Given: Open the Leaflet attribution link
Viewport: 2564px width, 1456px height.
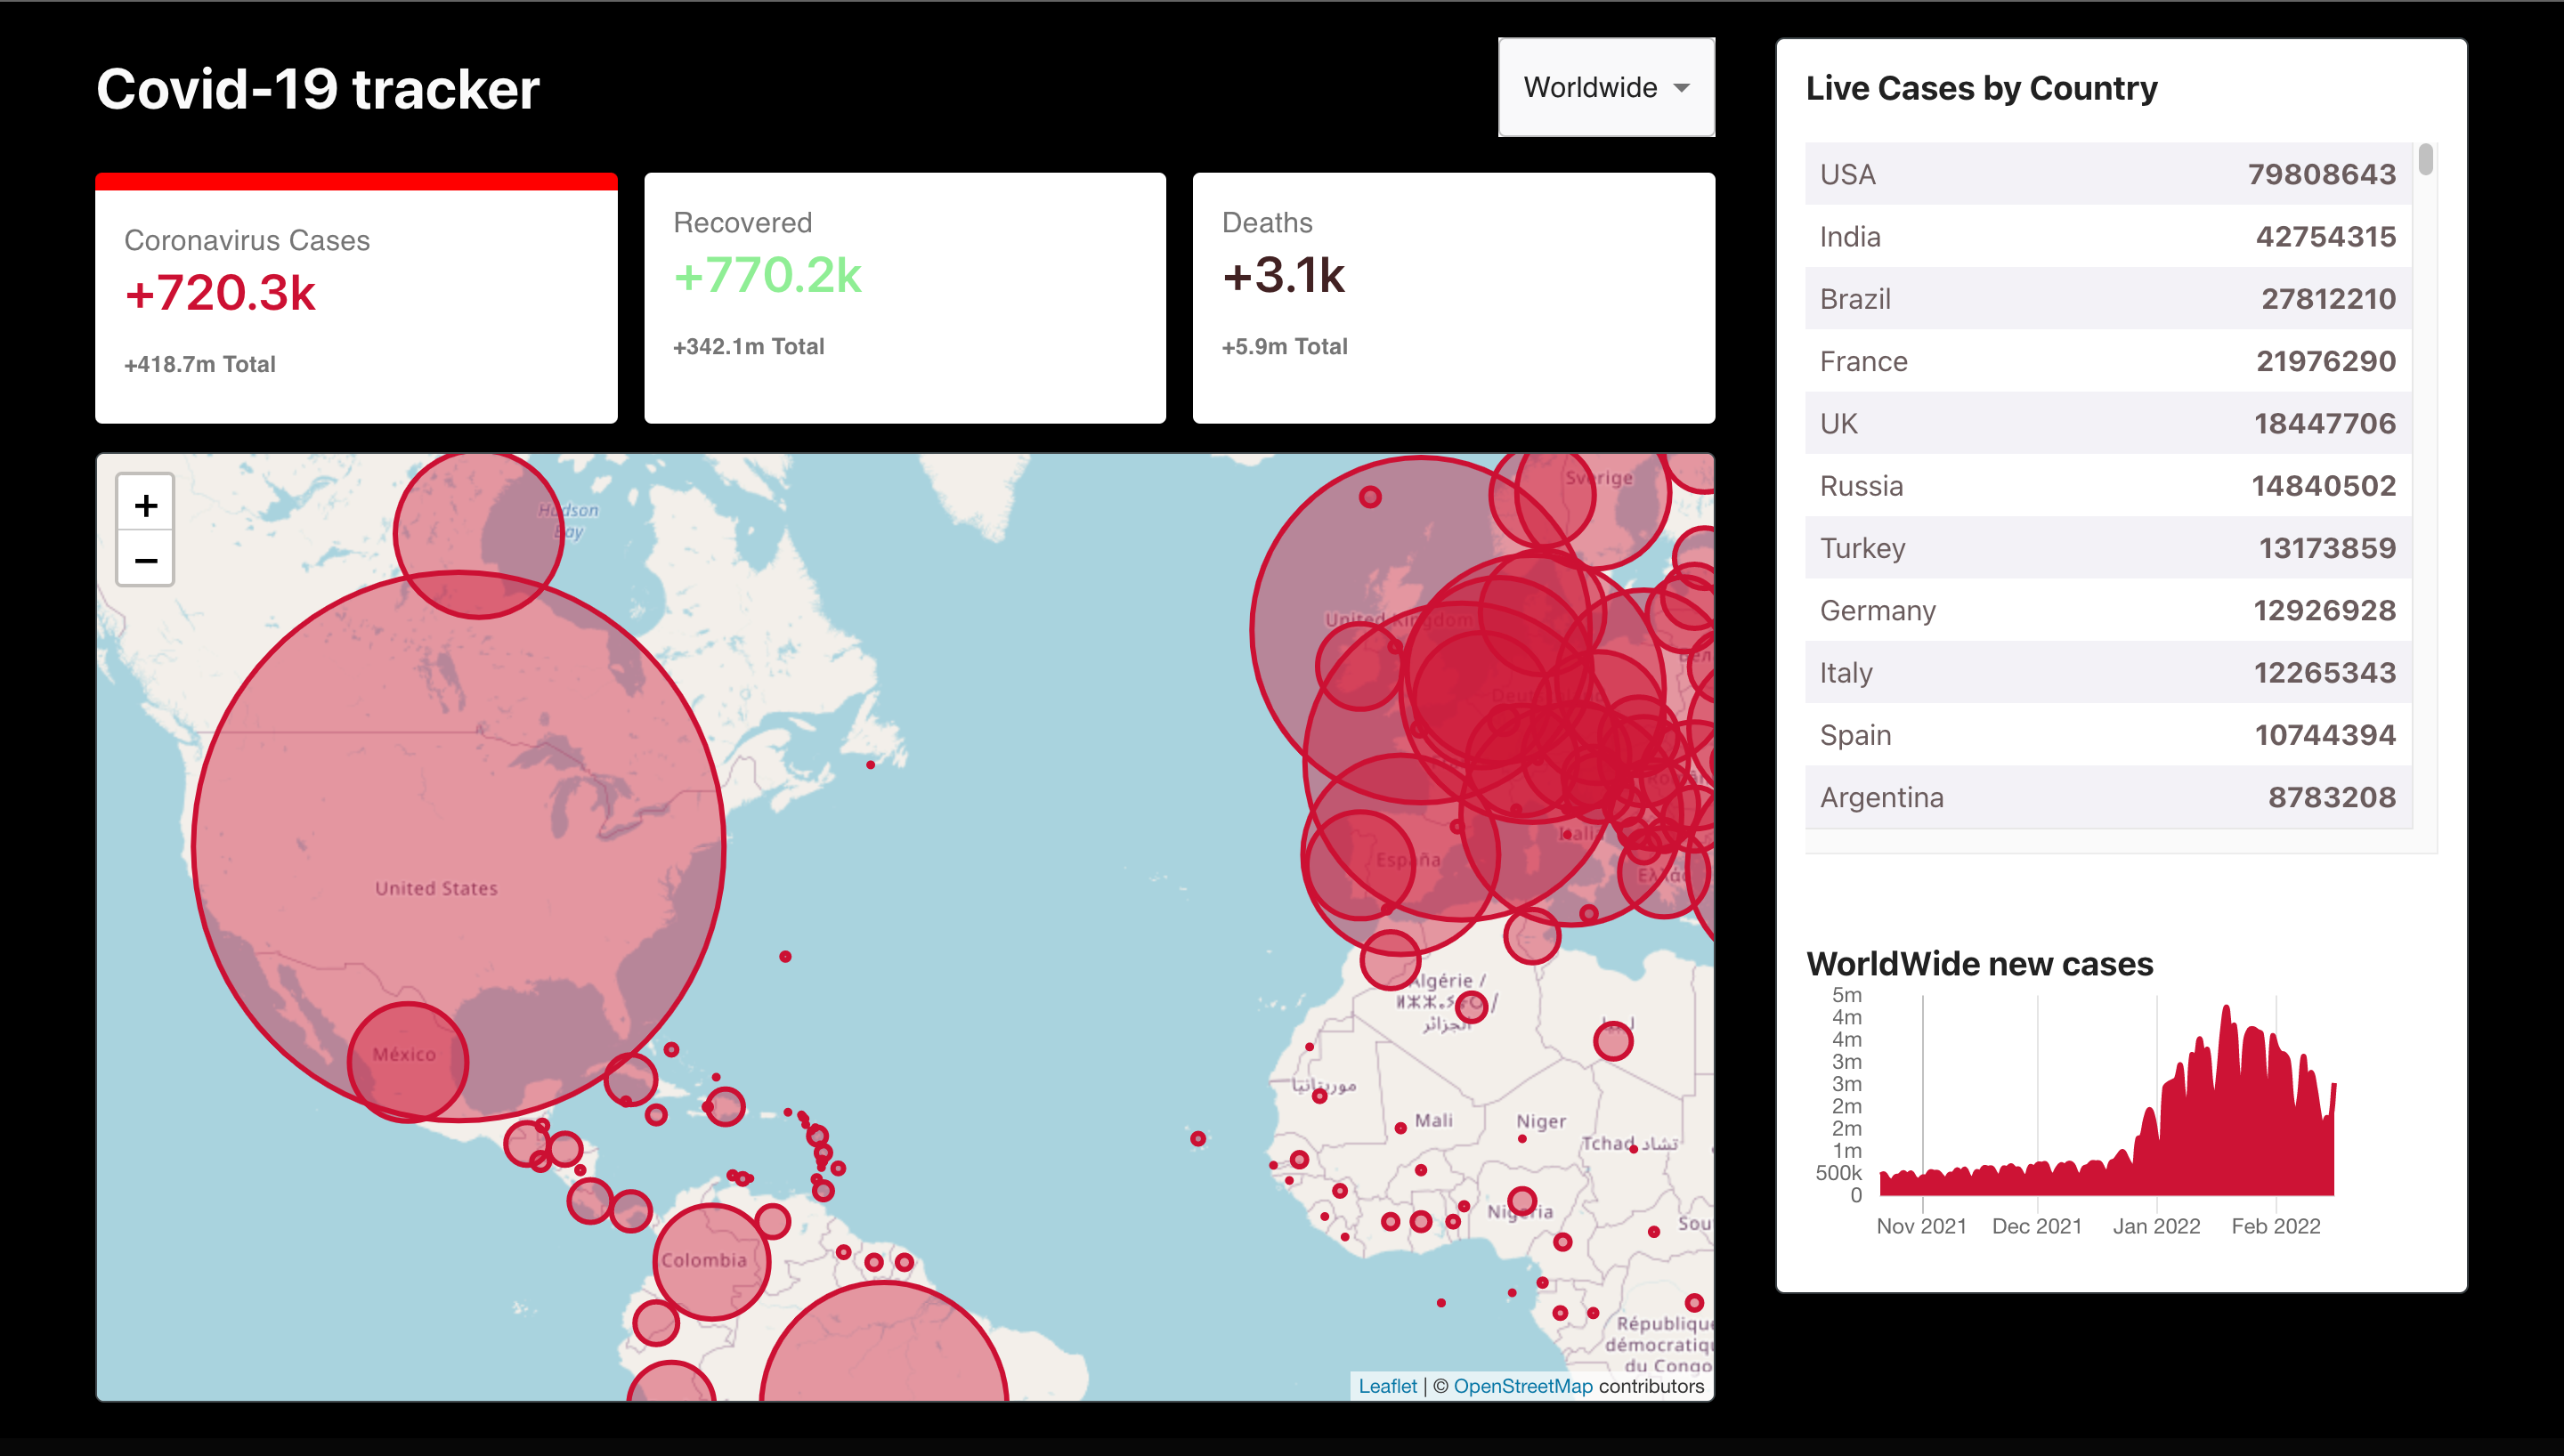Looking at the screenshot, I should pos(1386,1386).
